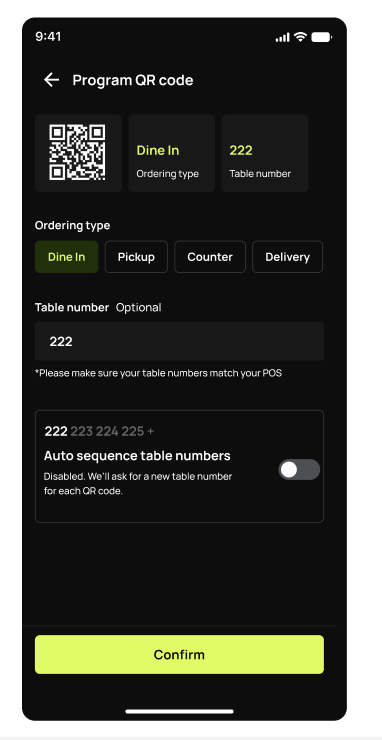Tap the home indicator bar at bottom
The image size is (382, 740).
click(179, 711)
